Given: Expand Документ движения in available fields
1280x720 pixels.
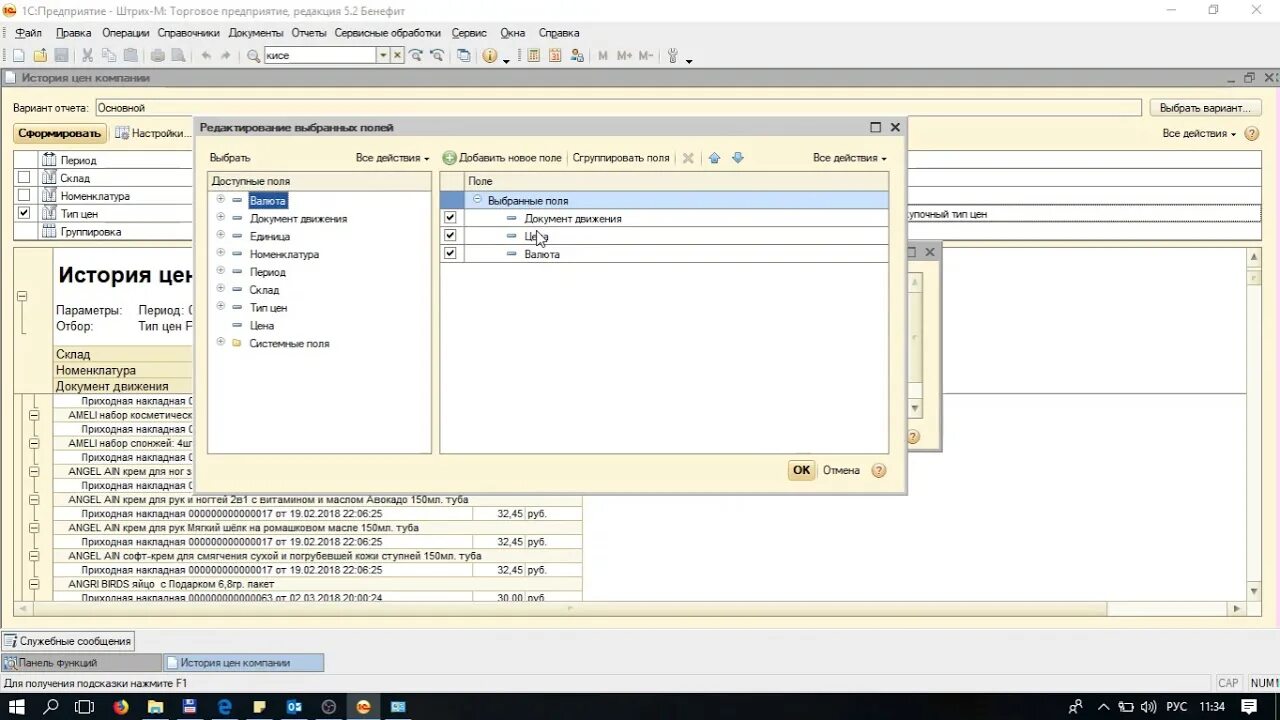Looking at the screenshot, I should coord(220,218).
